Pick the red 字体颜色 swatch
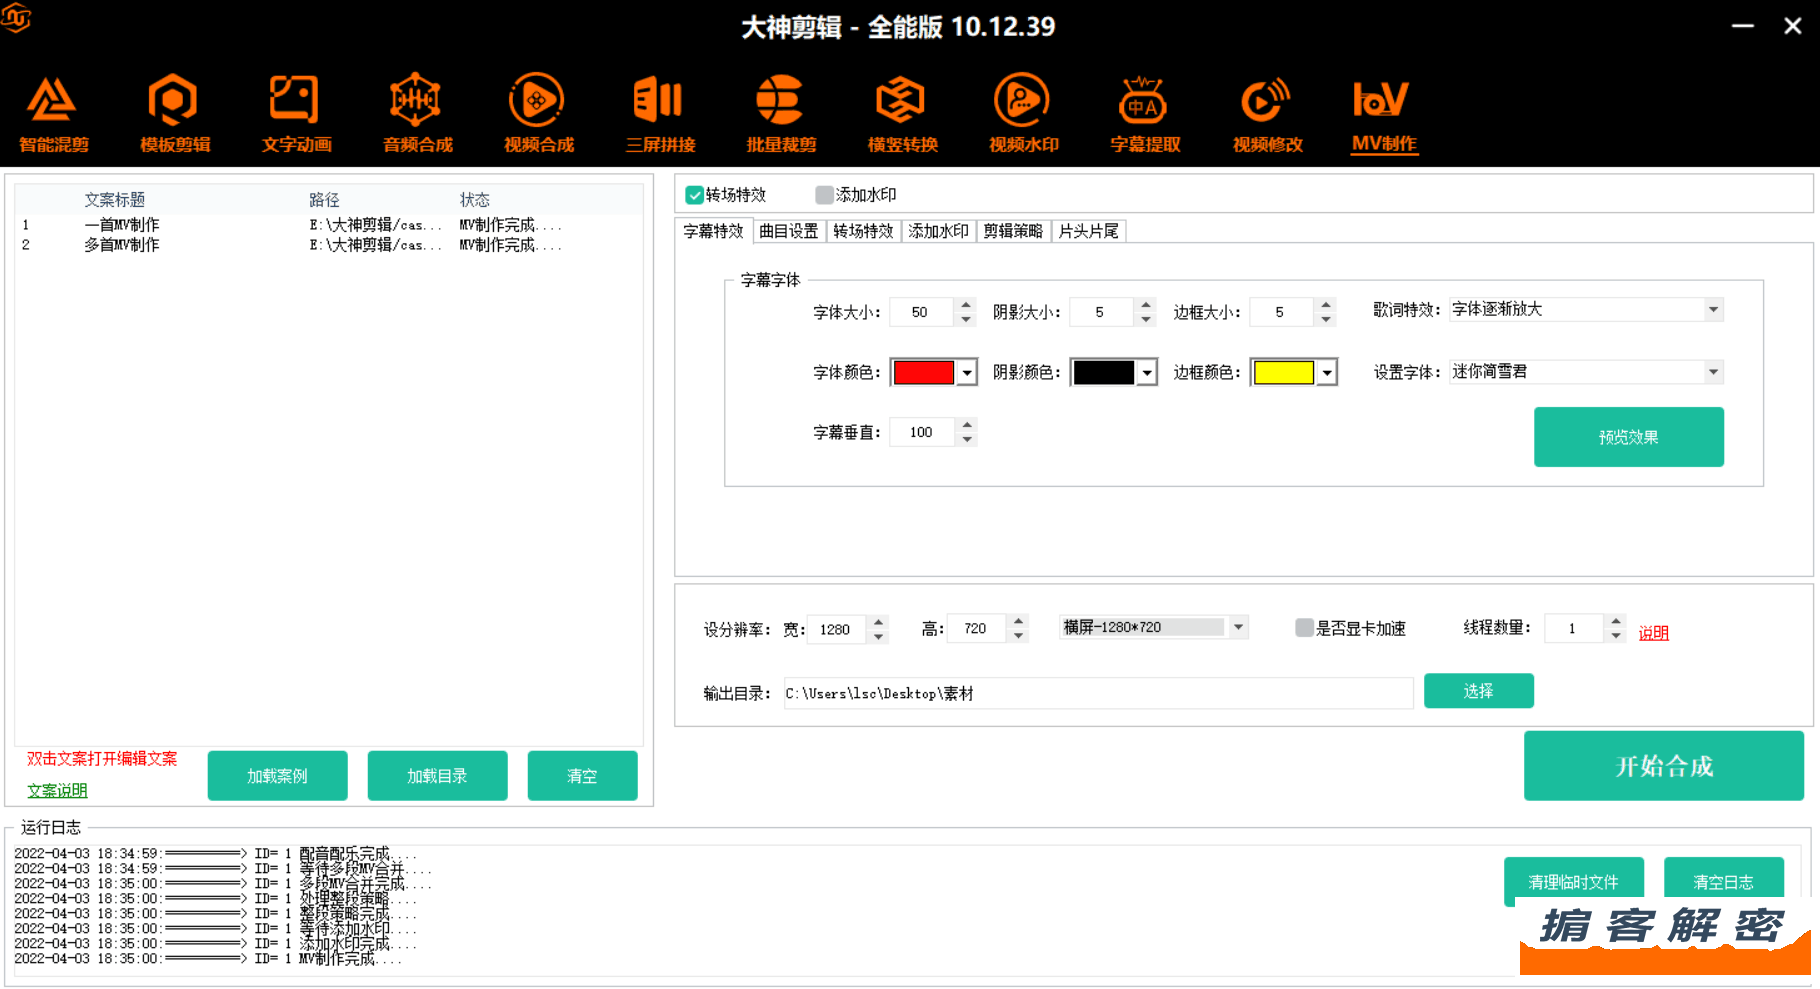Image resolution: width=1820 pixels, height=989 pixels. [923, 373]
